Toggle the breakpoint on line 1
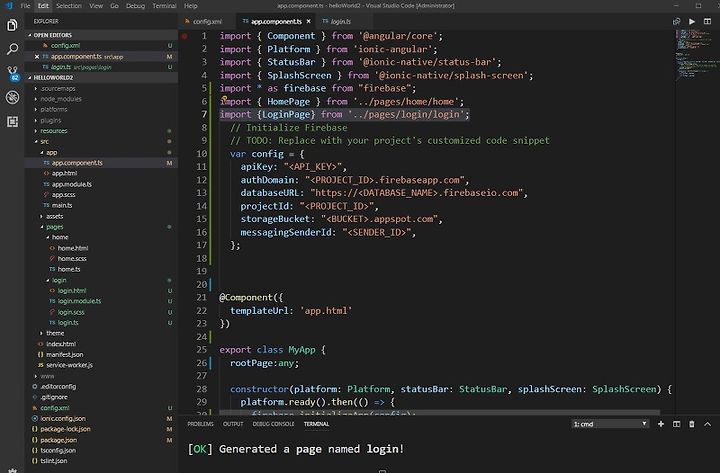 pyautogui.click(x=184, y=36)
